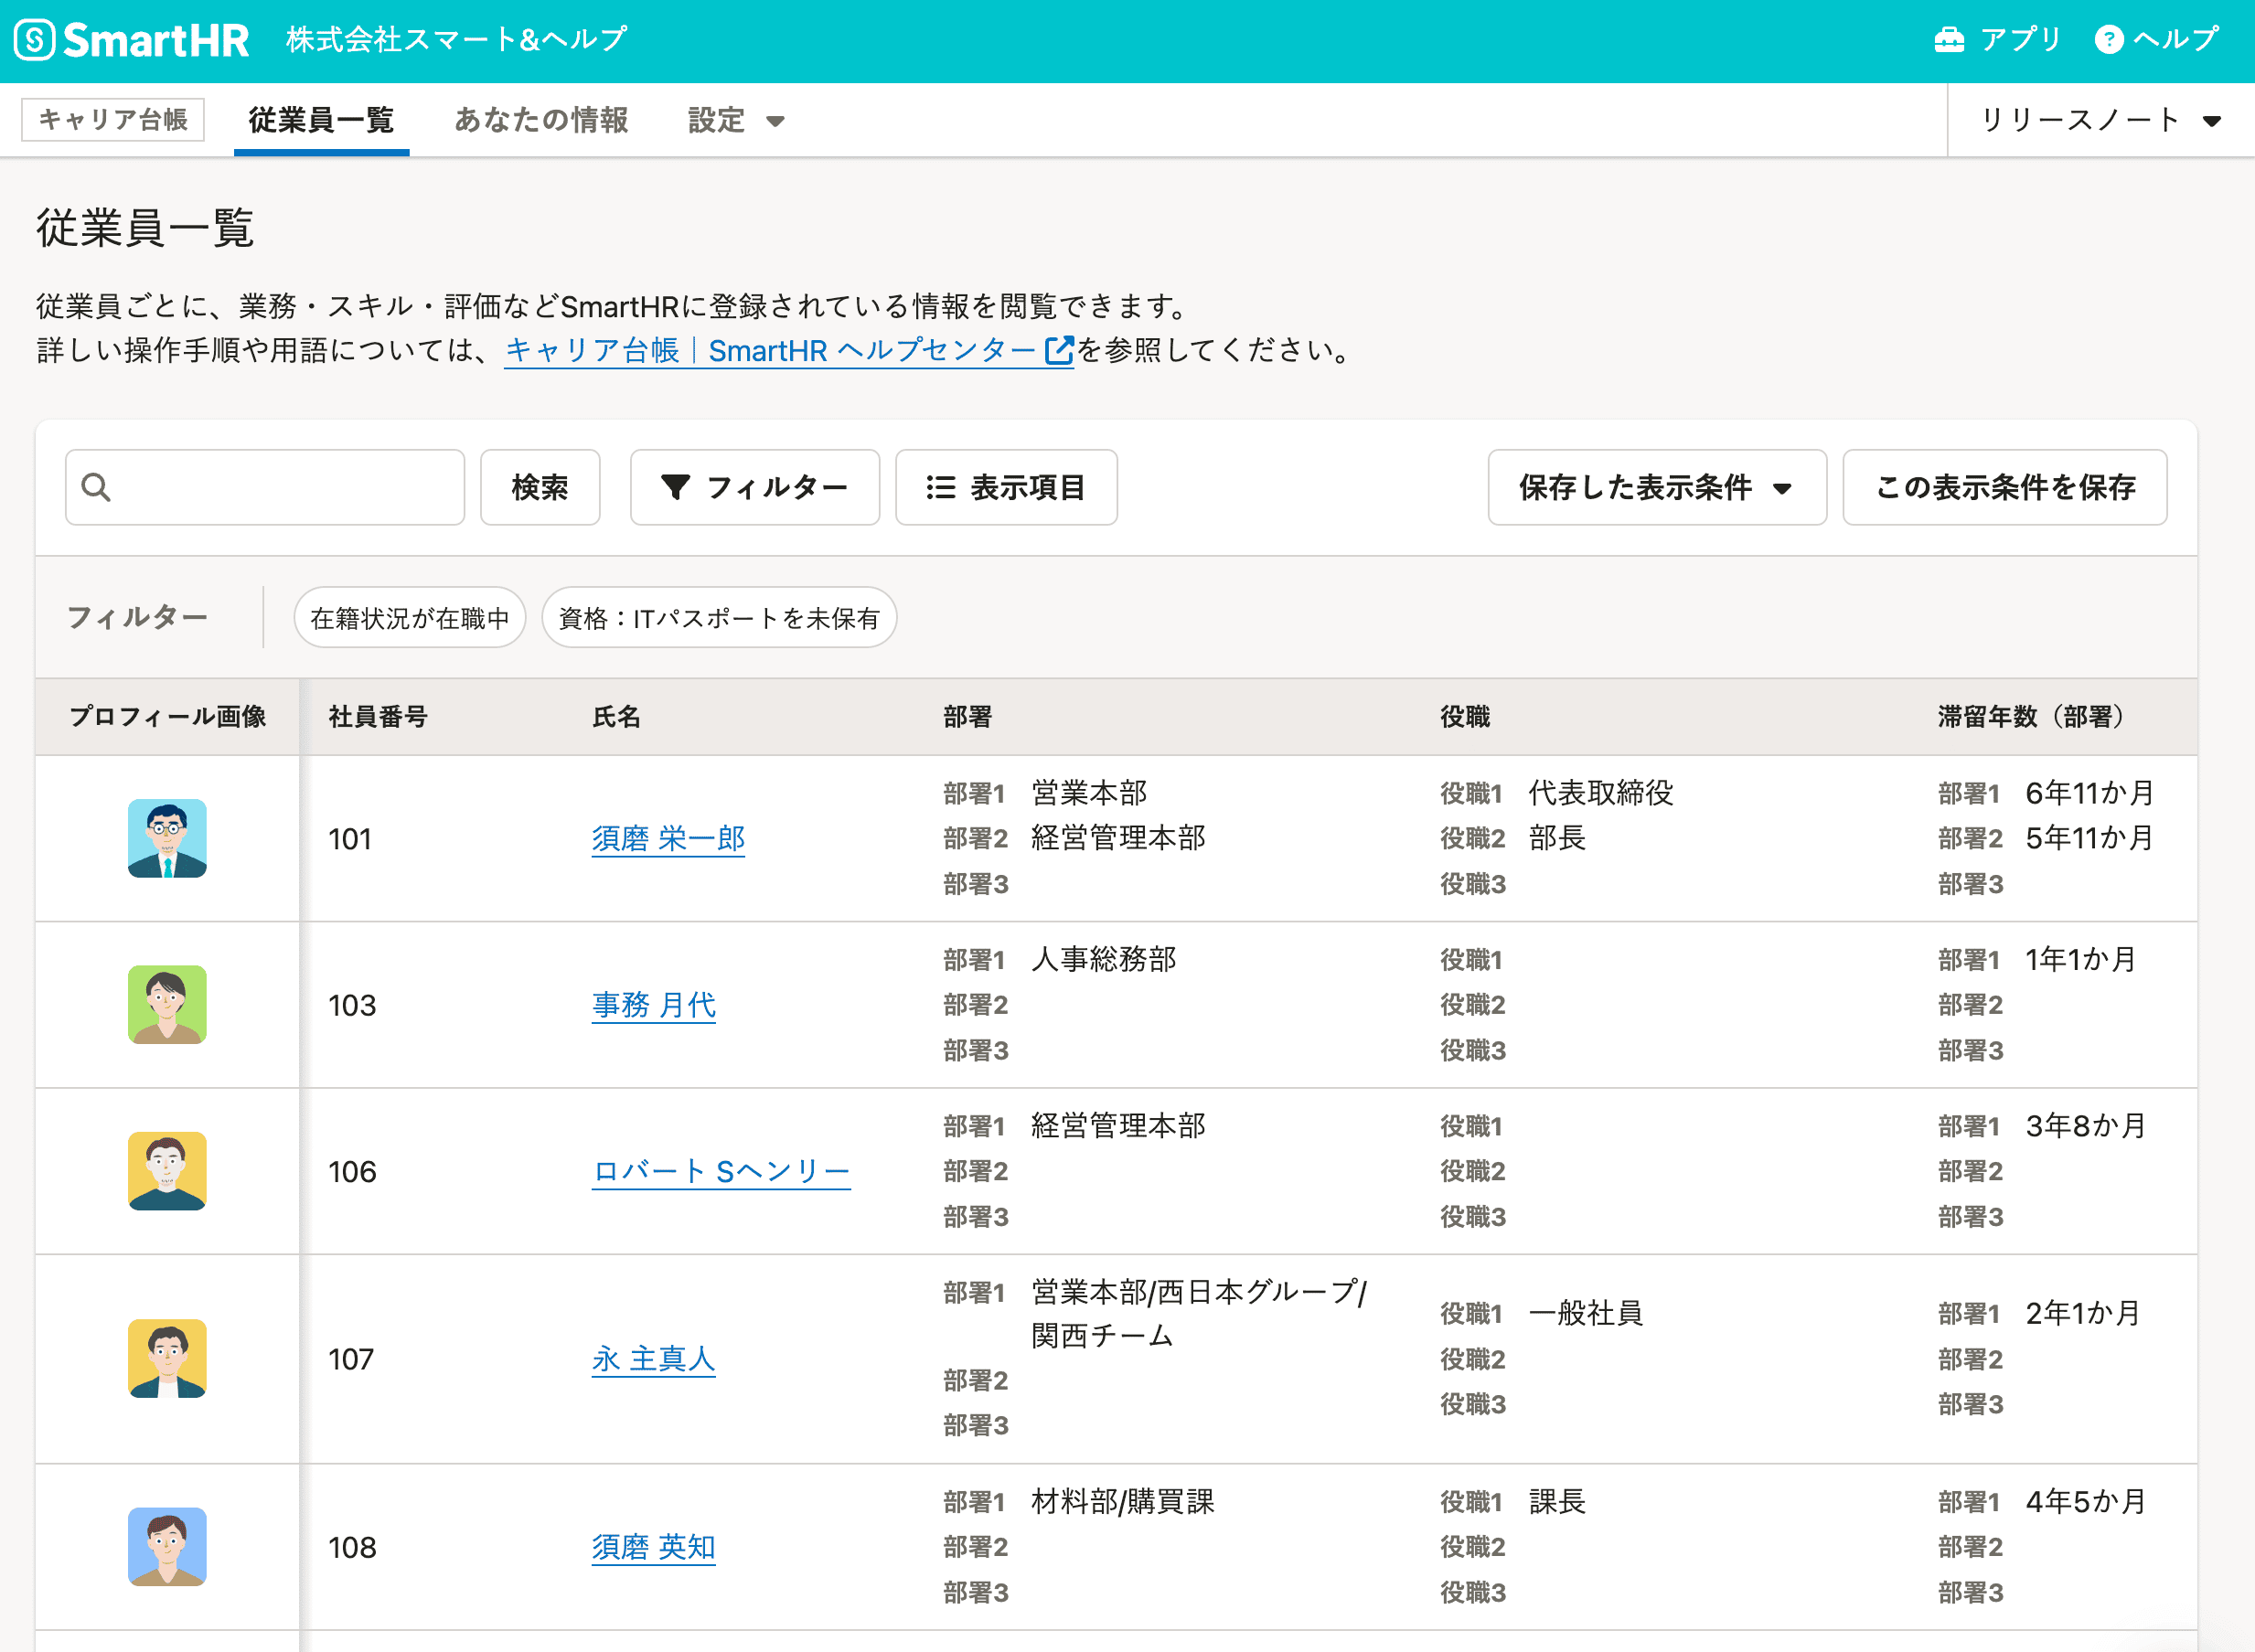Screen dimensions: 2255x1652
Task: Expand the リリースノート dropdown
Action: click(x=2100, y=120)
